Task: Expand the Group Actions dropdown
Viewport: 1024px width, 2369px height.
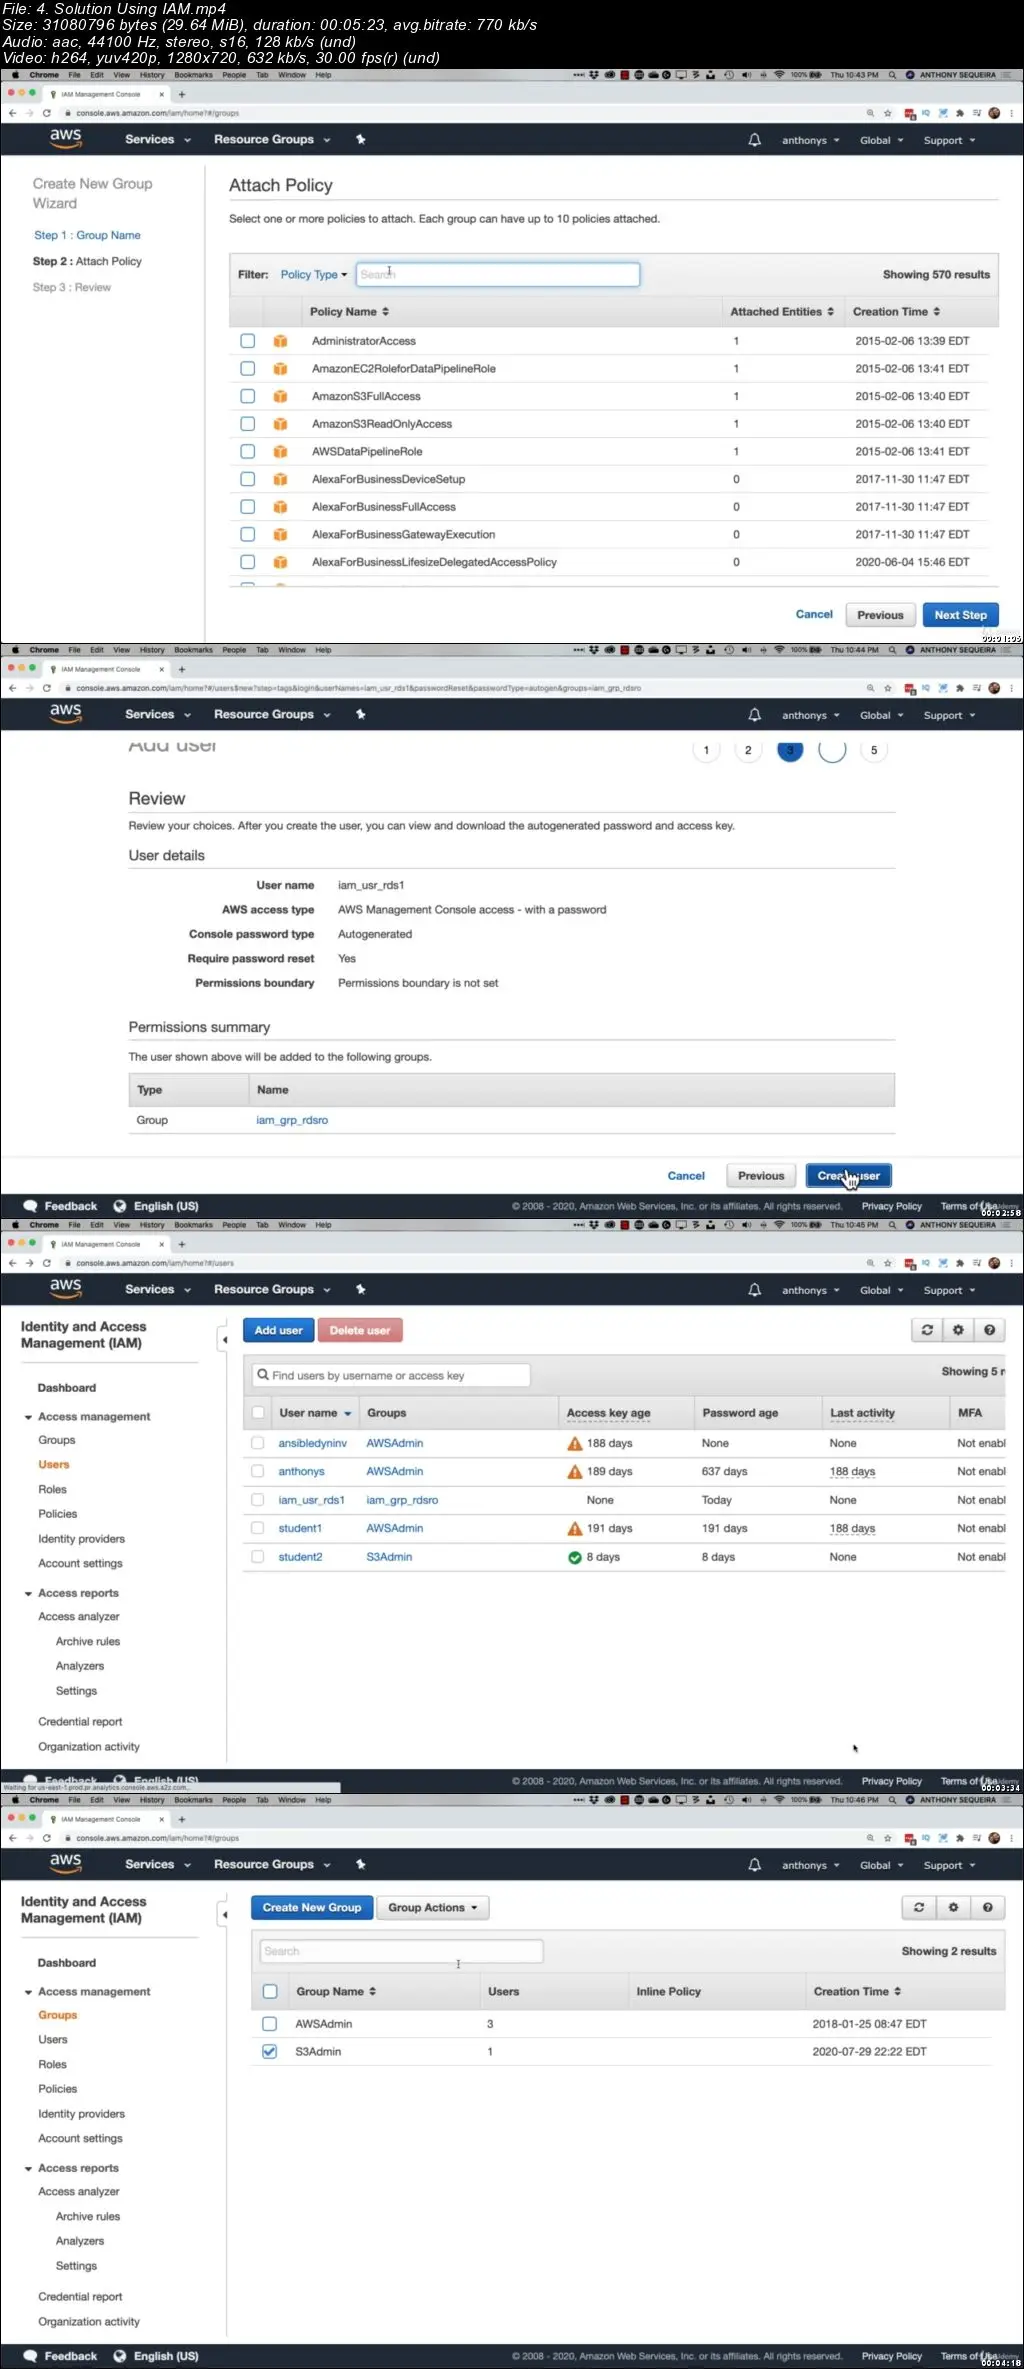Action: (432, 1907)
